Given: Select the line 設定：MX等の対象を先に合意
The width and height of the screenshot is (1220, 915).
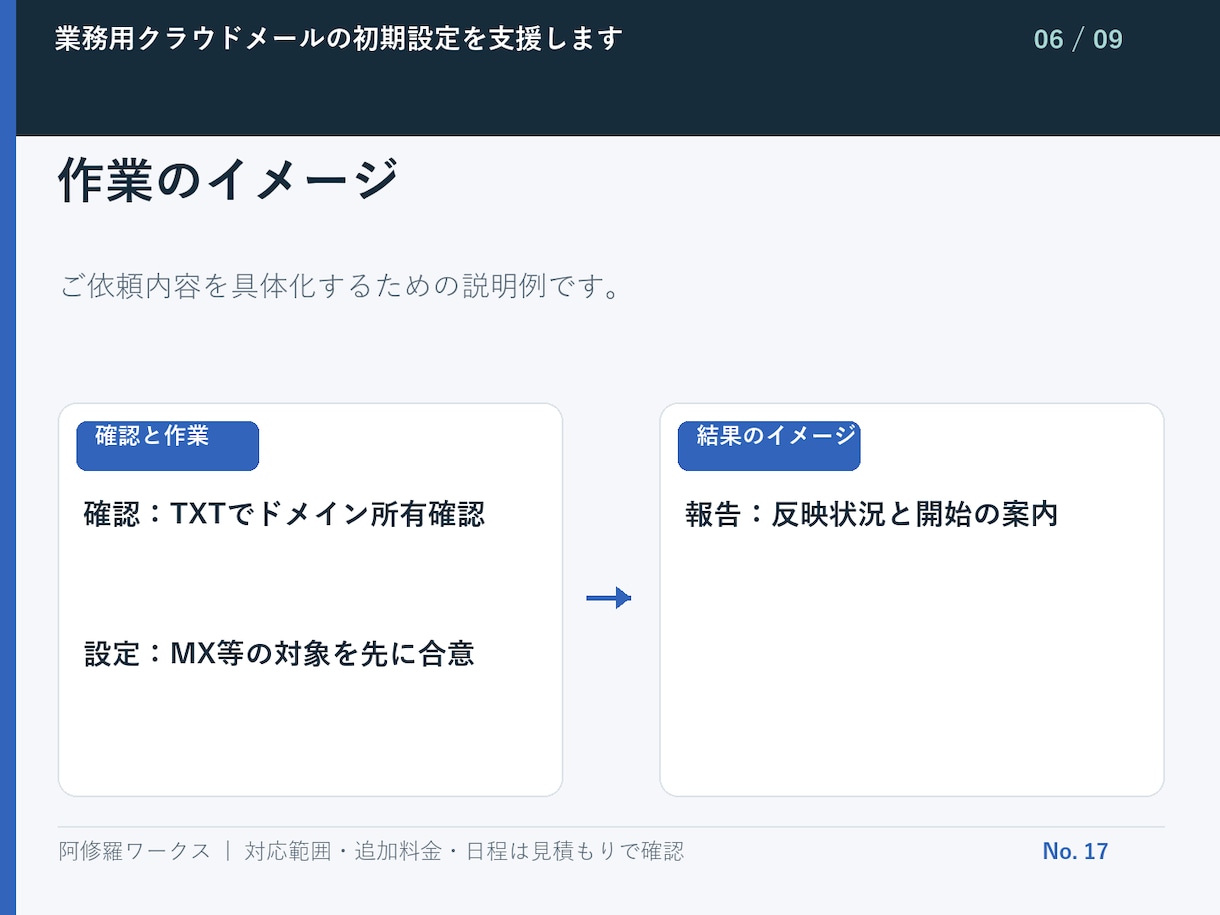Looking at the screenshot, I should [279, 654].
